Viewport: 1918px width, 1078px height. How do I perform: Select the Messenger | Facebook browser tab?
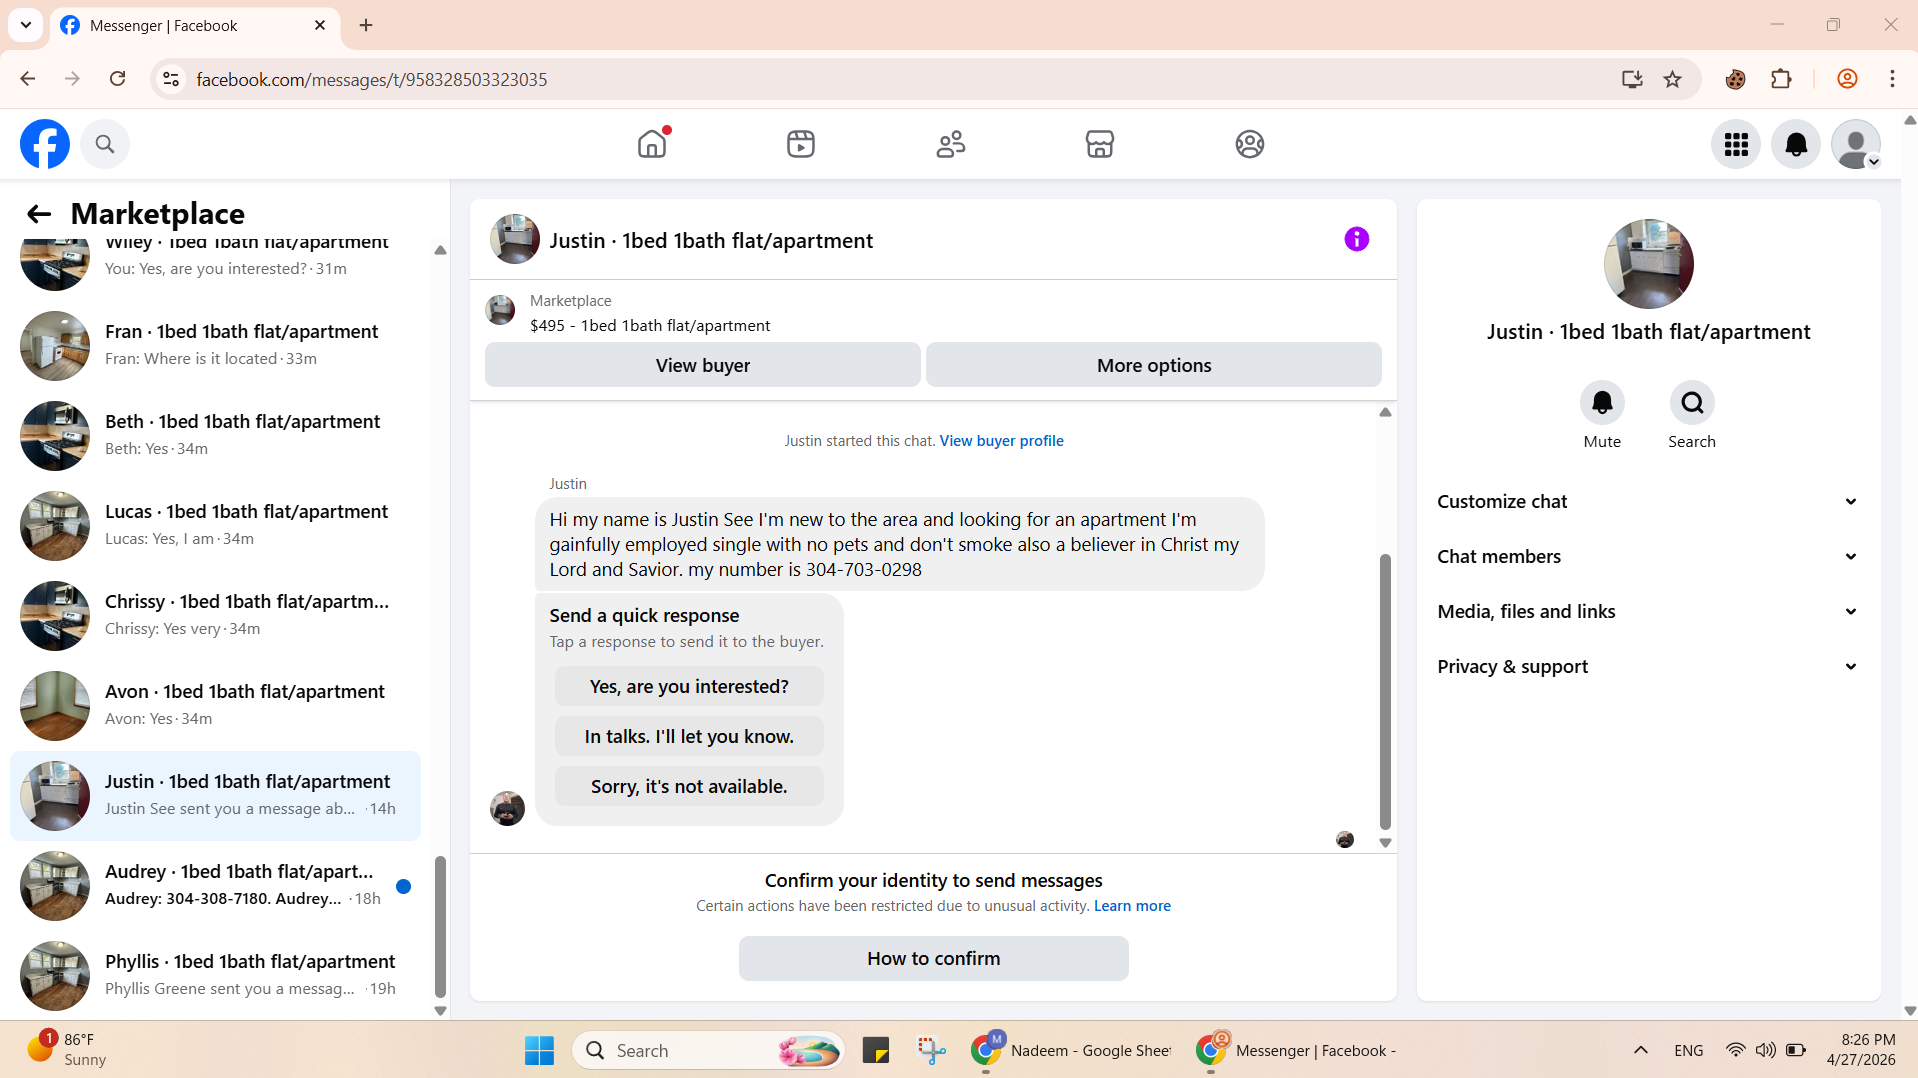pos(193,26)
